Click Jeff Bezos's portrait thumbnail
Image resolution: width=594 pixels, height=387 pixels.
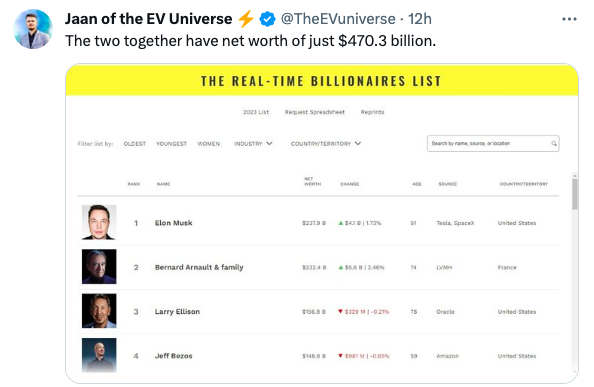[x=99, y=355]
